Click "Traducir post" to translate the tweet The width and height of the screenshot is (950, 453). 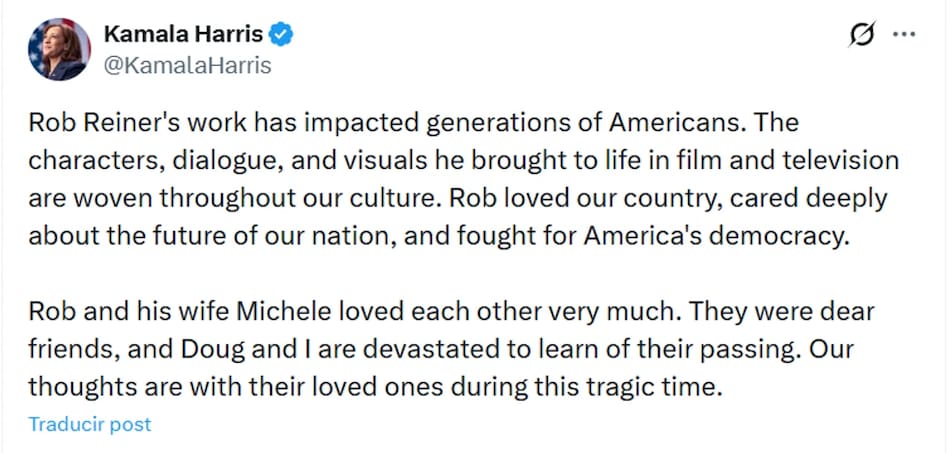(x=90, y=424)
